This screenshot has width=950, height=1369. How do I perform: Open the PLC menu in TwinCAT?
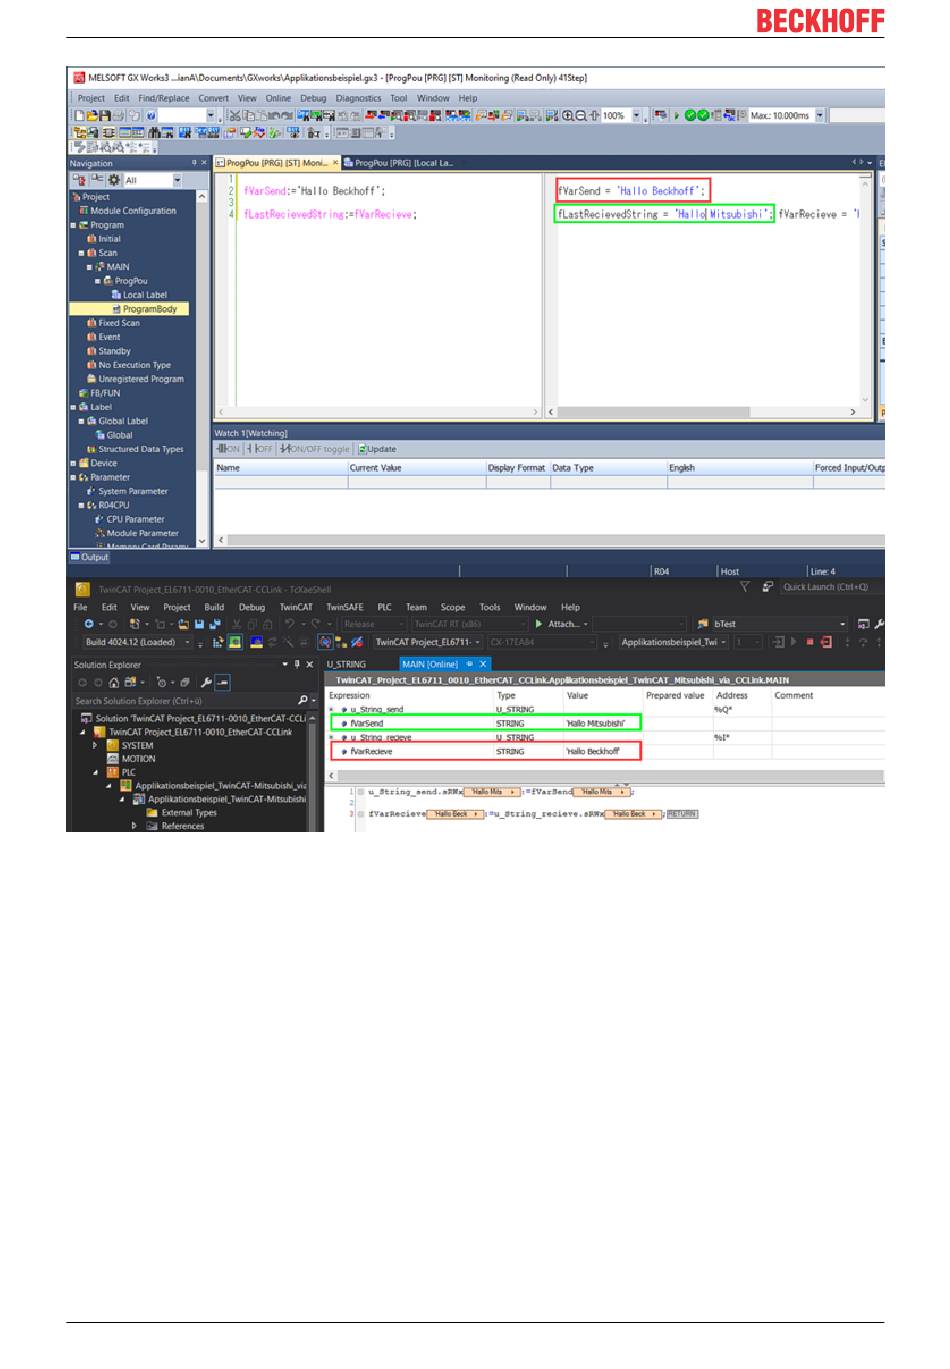[x=384, y=607]
